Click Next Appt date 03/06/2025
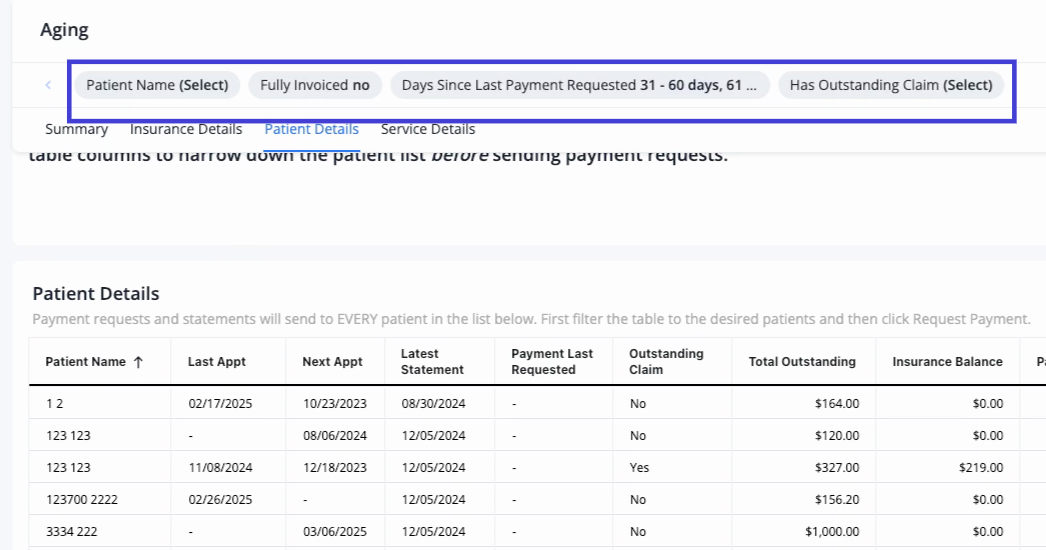The image size is (1046, 550). [335, 532]
